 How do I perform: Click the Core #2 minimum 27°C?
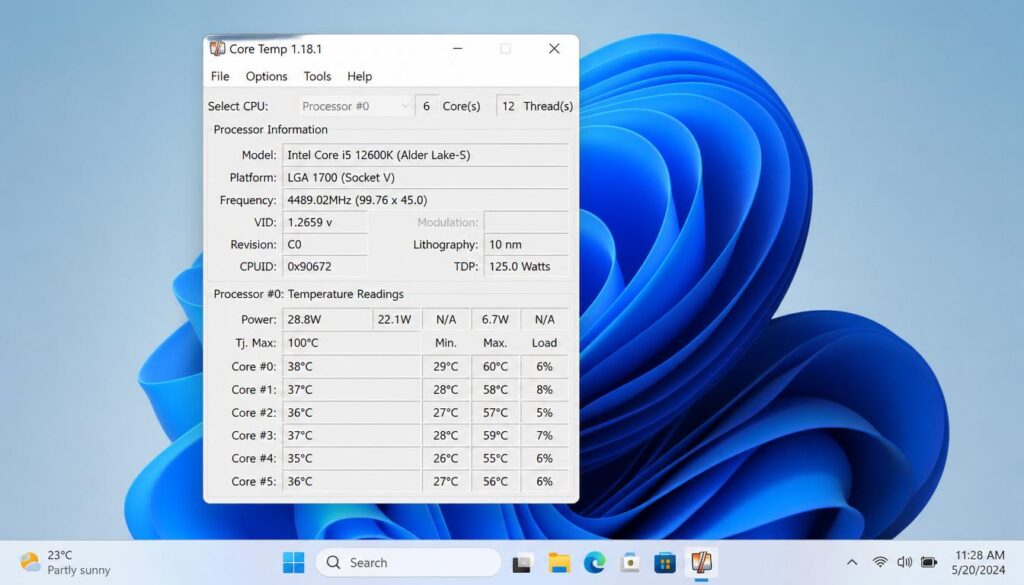pos(446,413)
